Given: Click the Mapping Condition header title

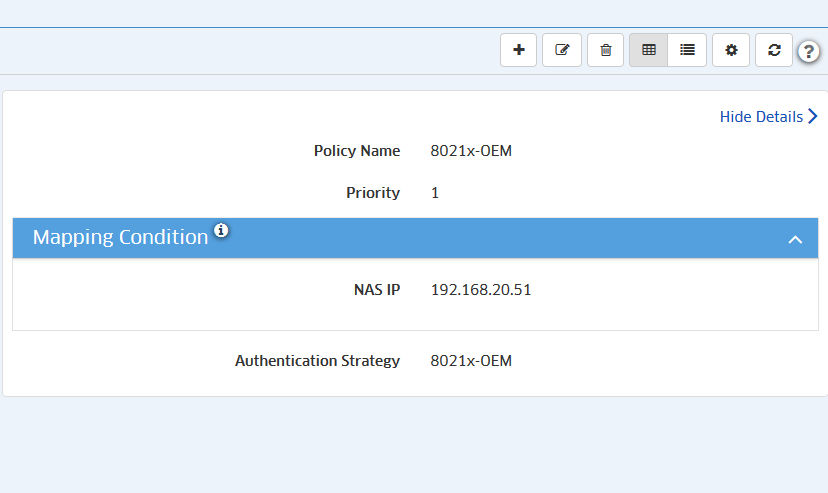Looking at the screenshot, I should coord(120,237).
